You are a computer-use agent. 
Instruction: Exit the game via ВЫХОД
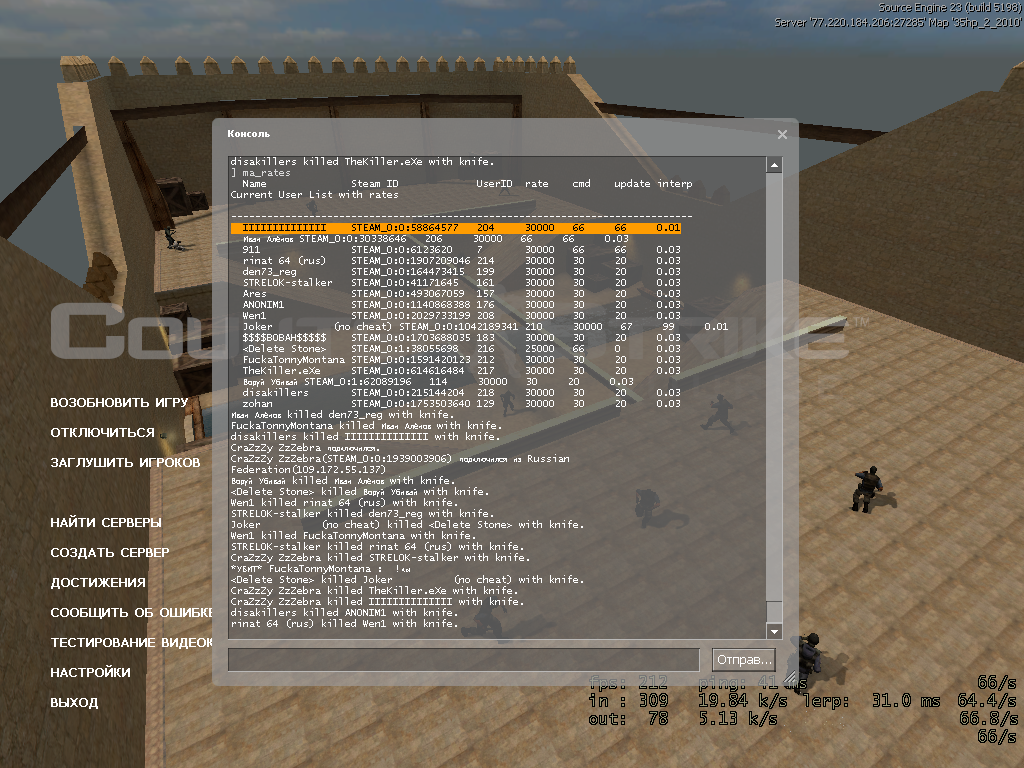tap(74, 703)
